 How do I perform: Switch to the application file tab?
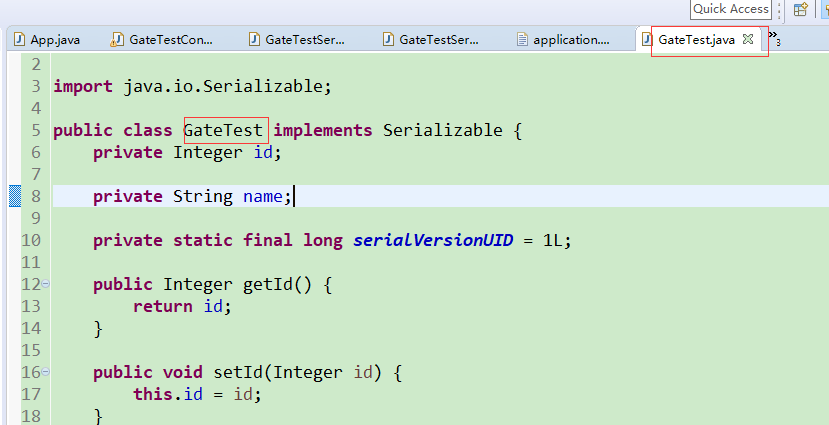coord(571,40)
